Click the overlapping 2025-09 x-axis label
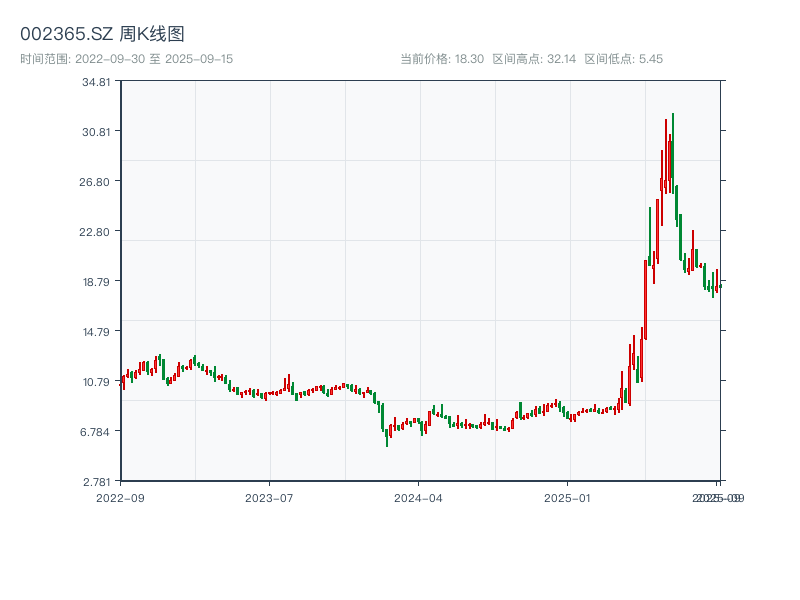800x600 pixels. point(718,498)
